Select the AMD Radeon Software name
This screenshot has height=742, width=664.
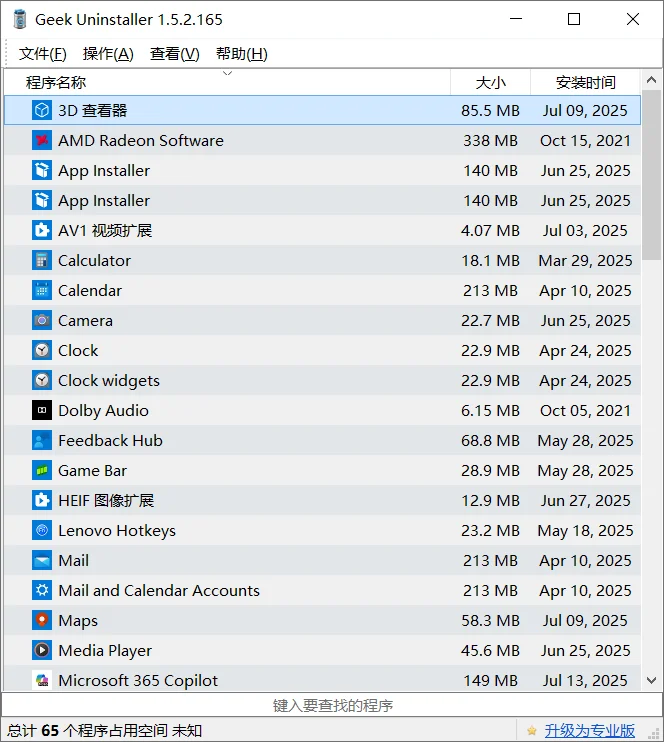141,141
